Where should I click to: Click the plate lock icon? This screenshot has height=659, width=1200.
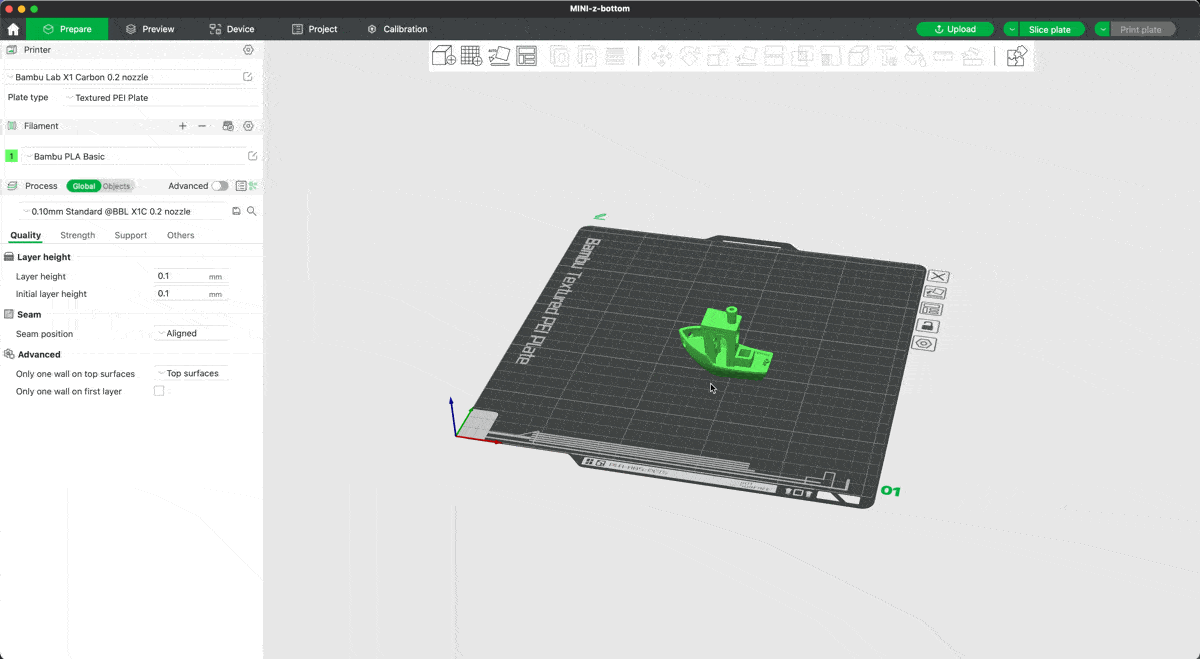click(x=928, y=326)
